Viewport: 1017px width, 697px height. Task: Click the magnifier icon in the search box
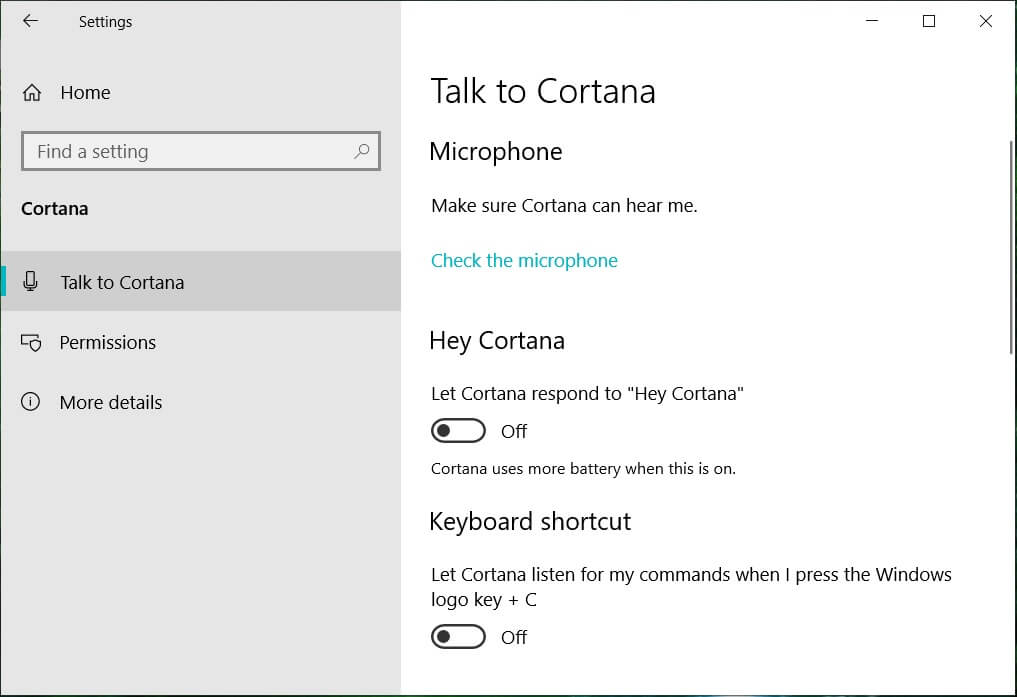pyautogui.click(x=361, y=151)
